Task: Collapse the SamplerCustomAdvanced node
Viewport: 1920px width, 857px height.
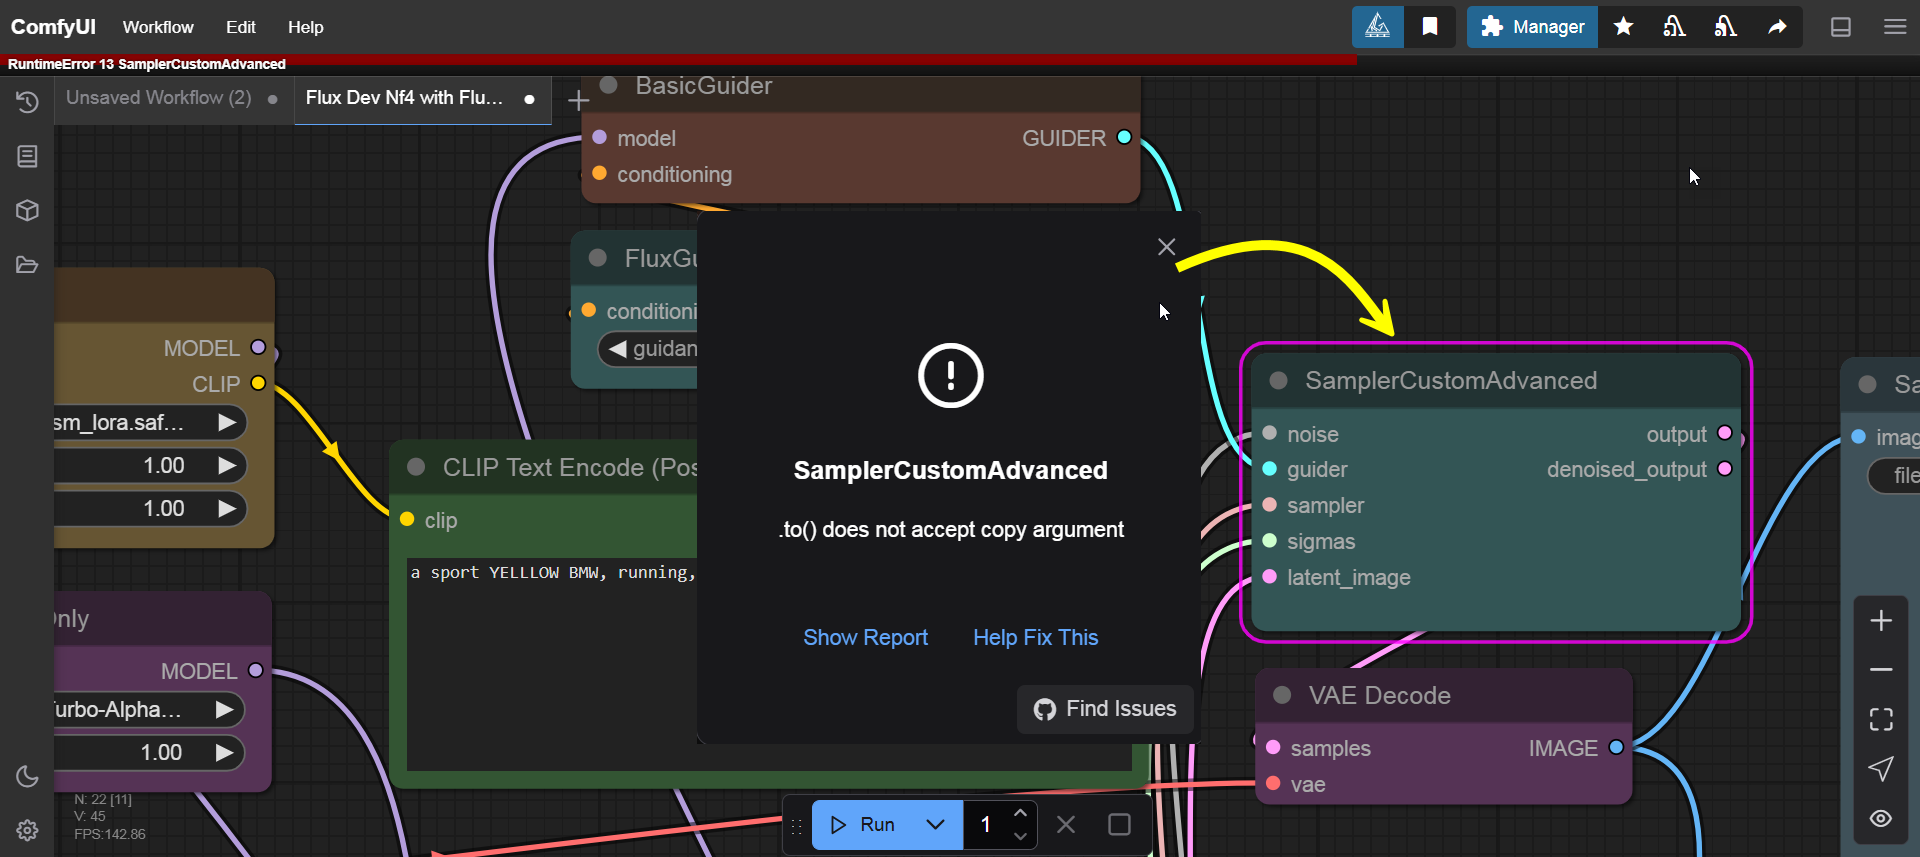Action: coord(1278,381)
